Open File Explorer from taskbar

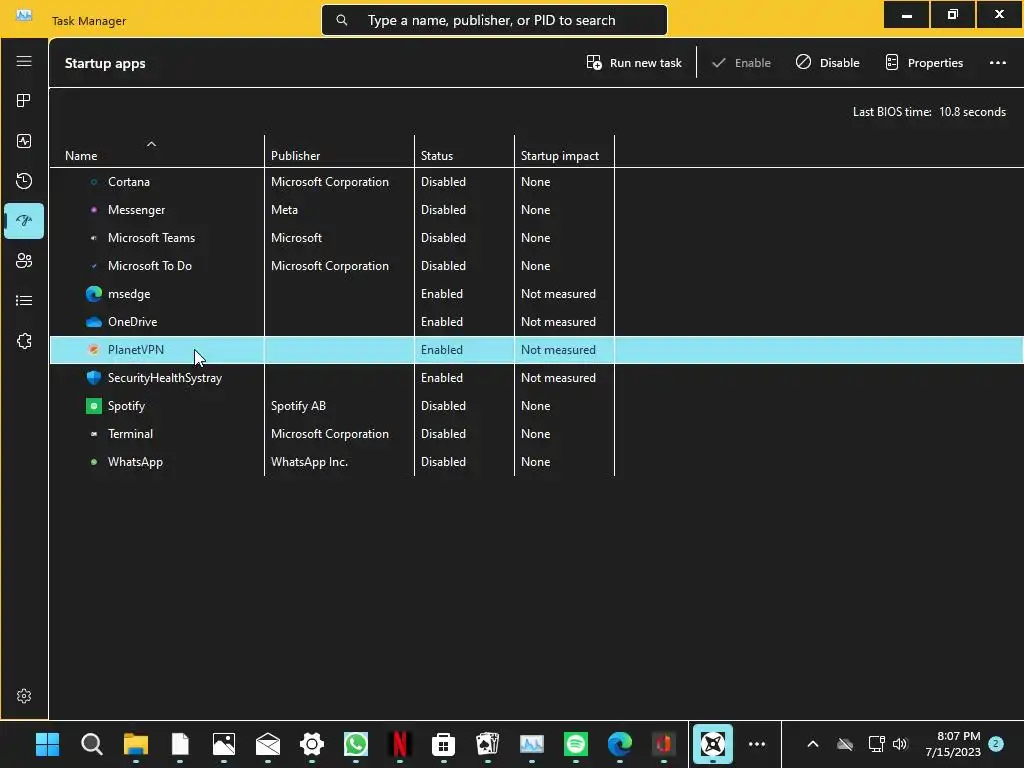pyautogui.click(x=136, y=744)
